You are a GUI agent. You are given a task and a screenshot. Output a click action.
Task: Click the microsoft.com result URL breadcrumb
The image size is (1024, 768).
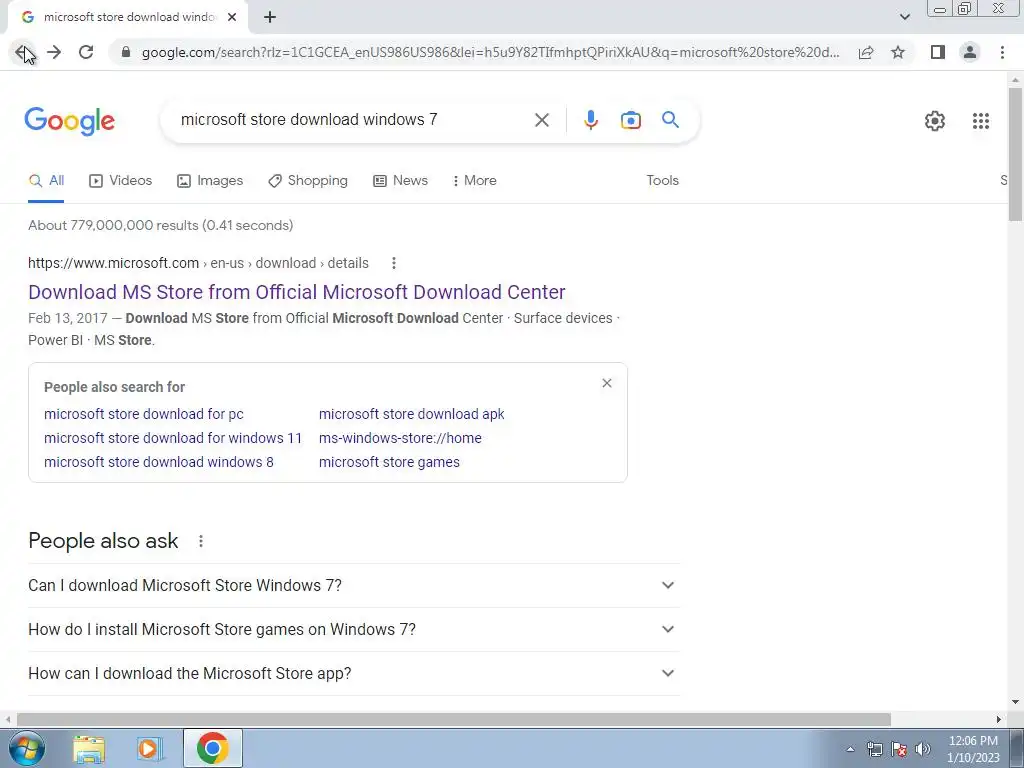click(198, 263)
